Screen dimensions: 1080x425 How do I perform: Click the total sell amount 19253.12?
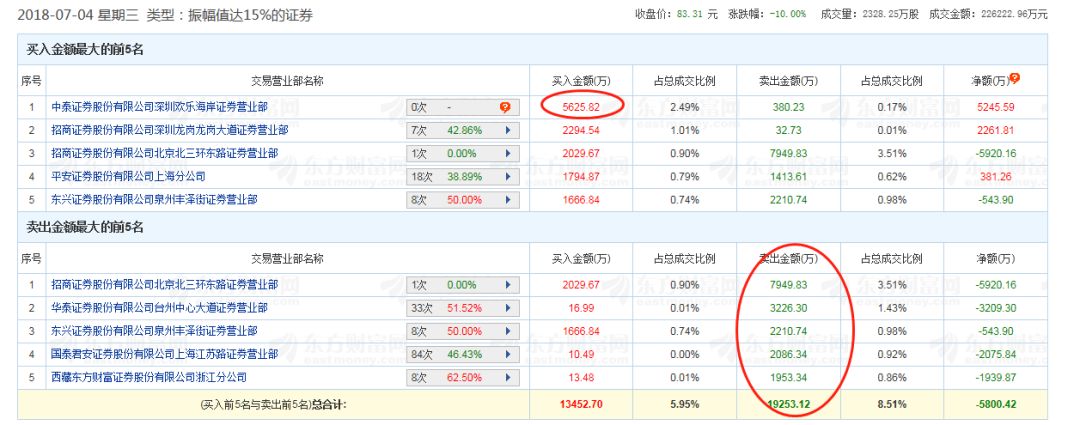point(788,404)
